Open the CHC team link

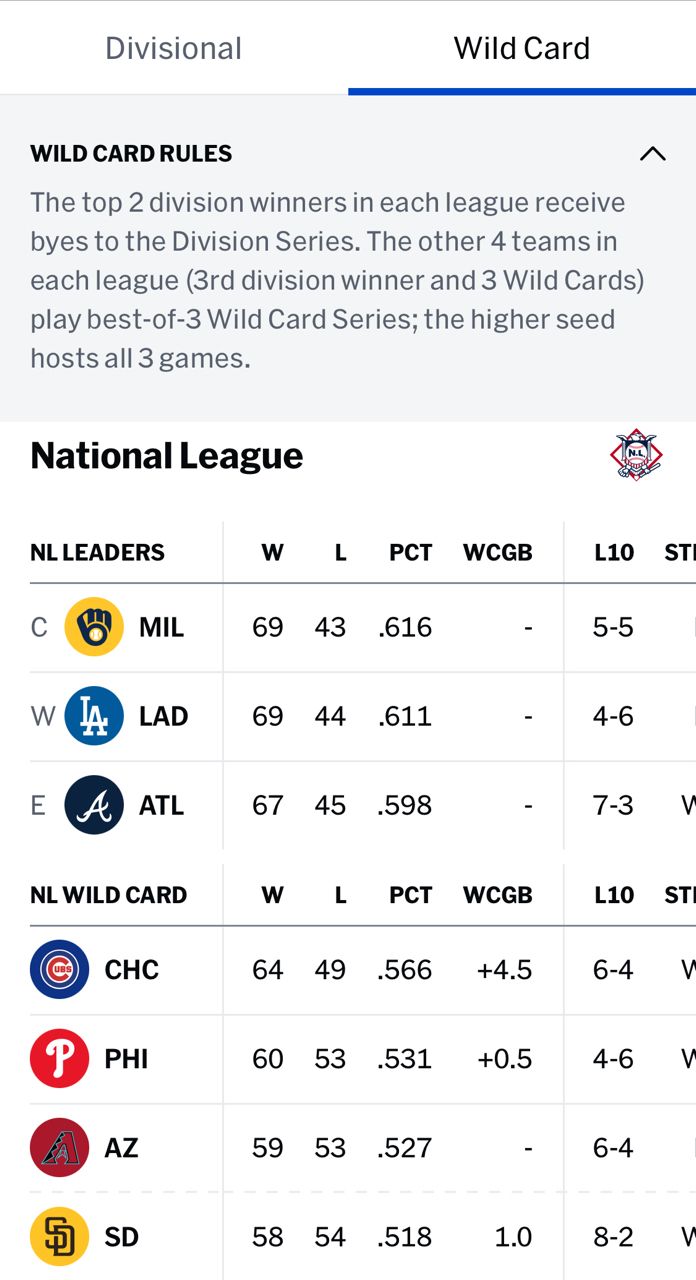coord(132,969)
